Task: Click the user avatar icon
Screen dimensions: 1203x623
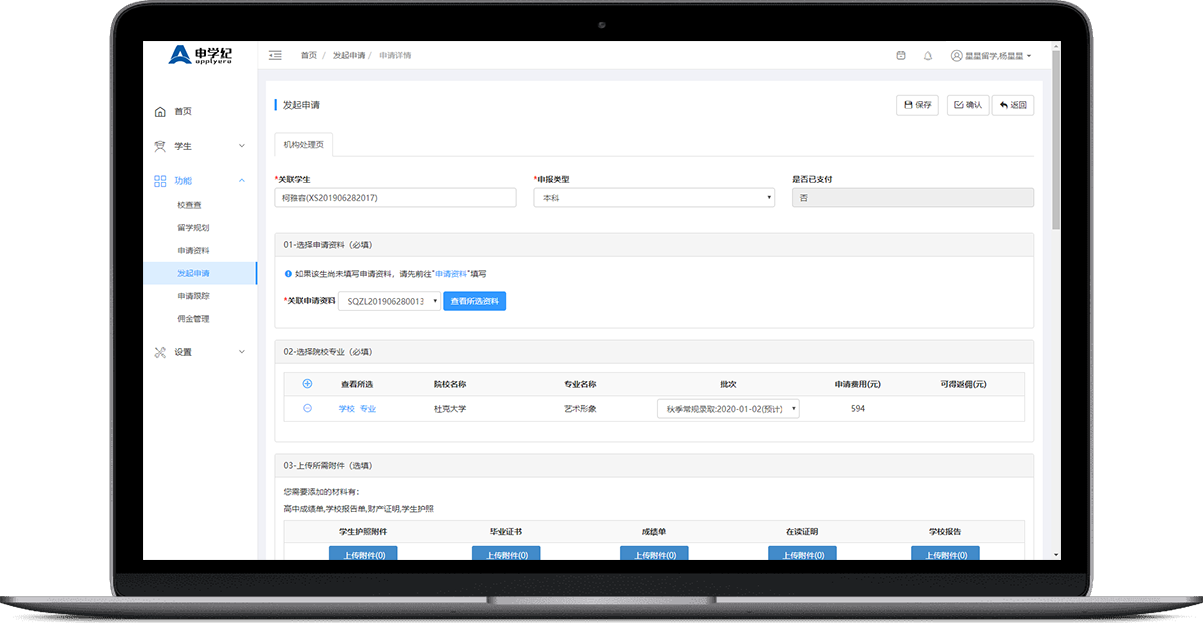Action: (x=956, y=55)
